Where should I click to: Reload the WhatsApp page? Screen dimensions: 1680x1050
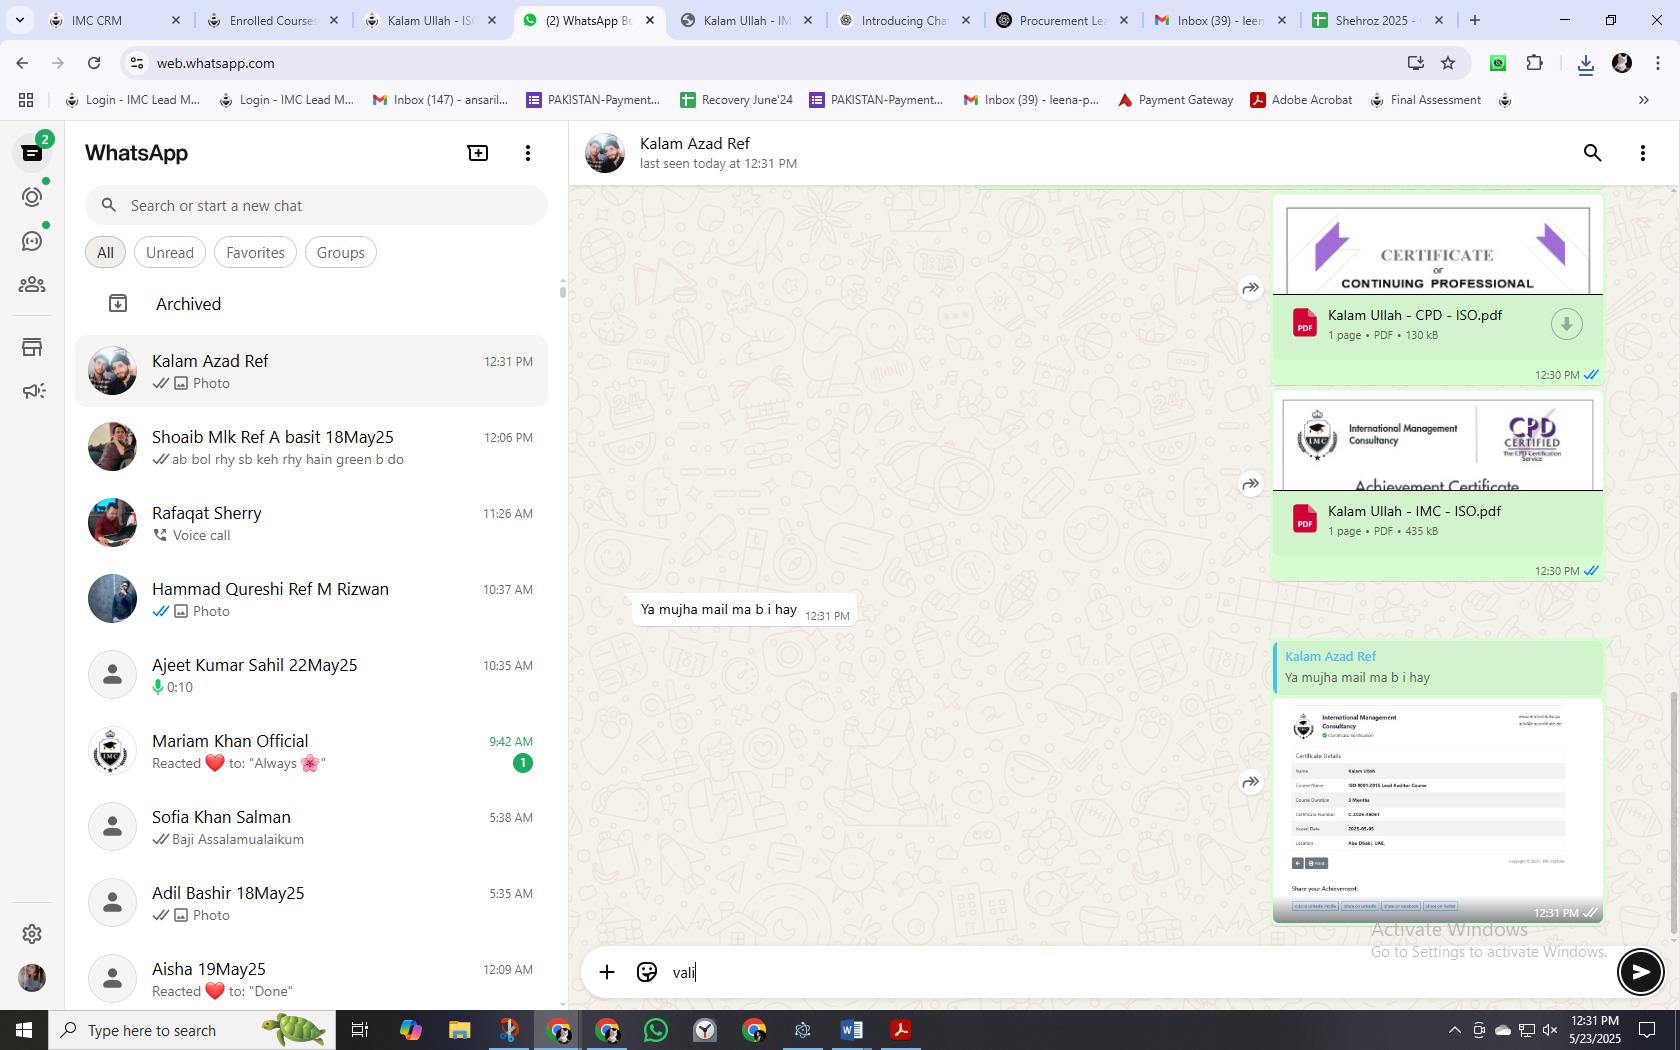pos(94,63)
